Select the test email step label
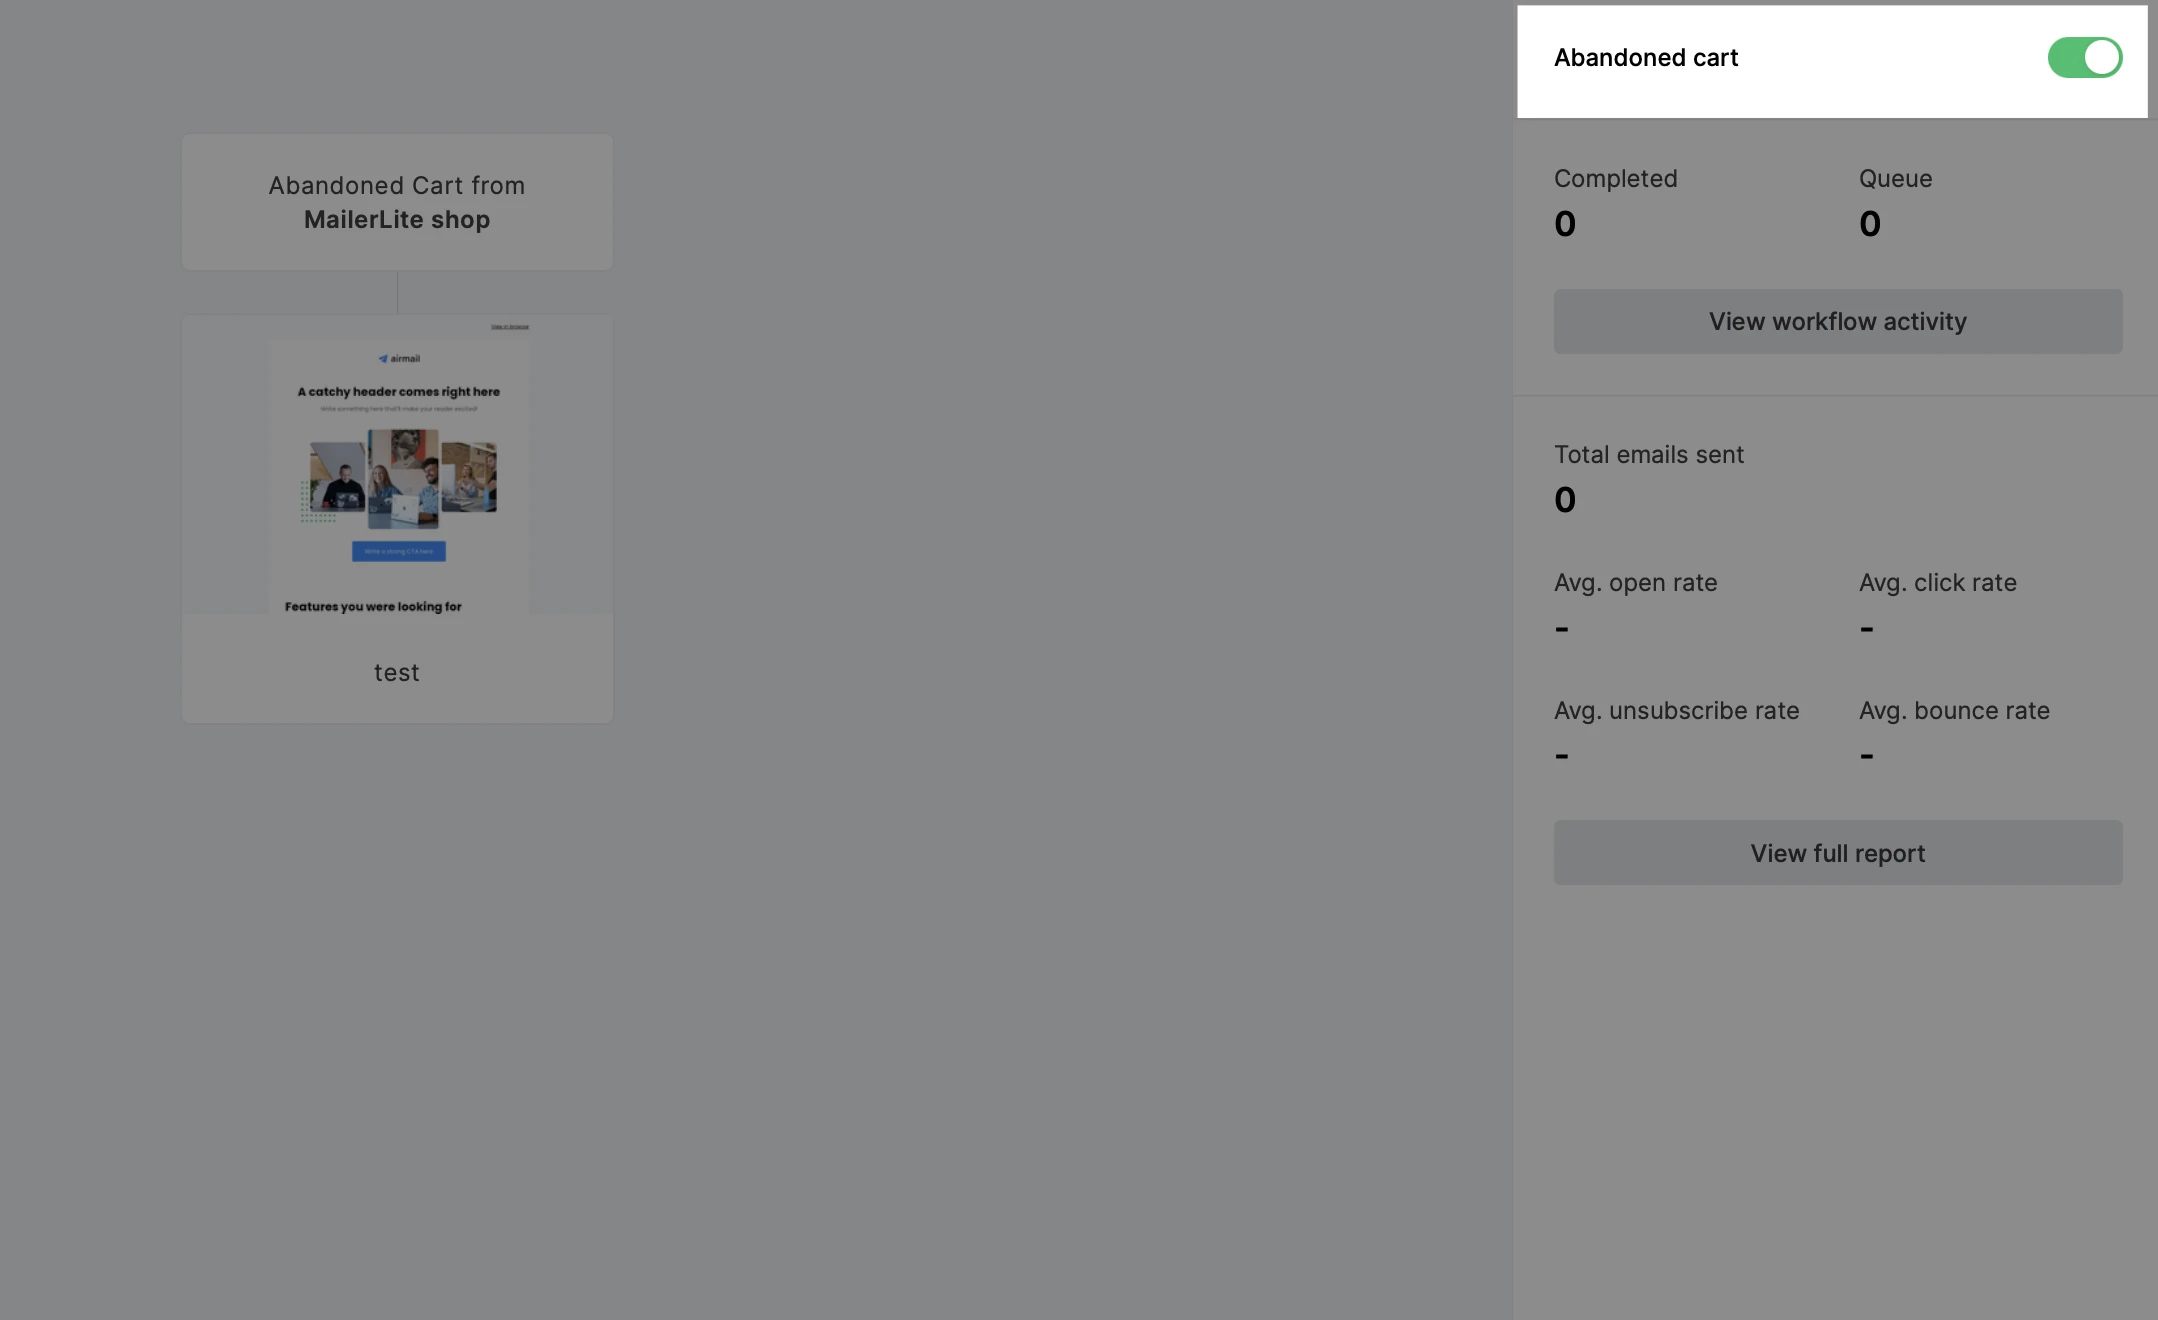 pos(397,672)
